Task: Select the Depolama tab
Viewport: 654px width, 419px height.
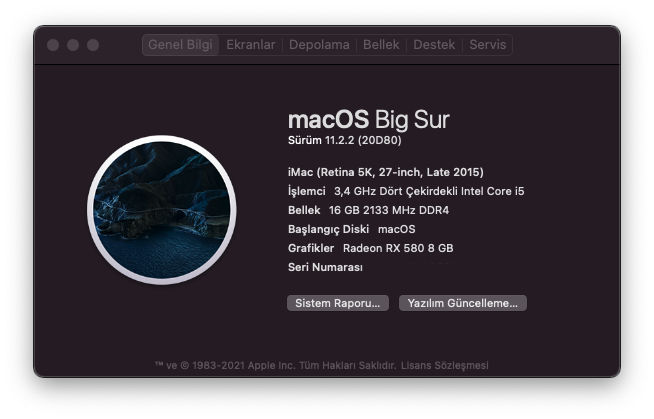Action: click(319, 45)
